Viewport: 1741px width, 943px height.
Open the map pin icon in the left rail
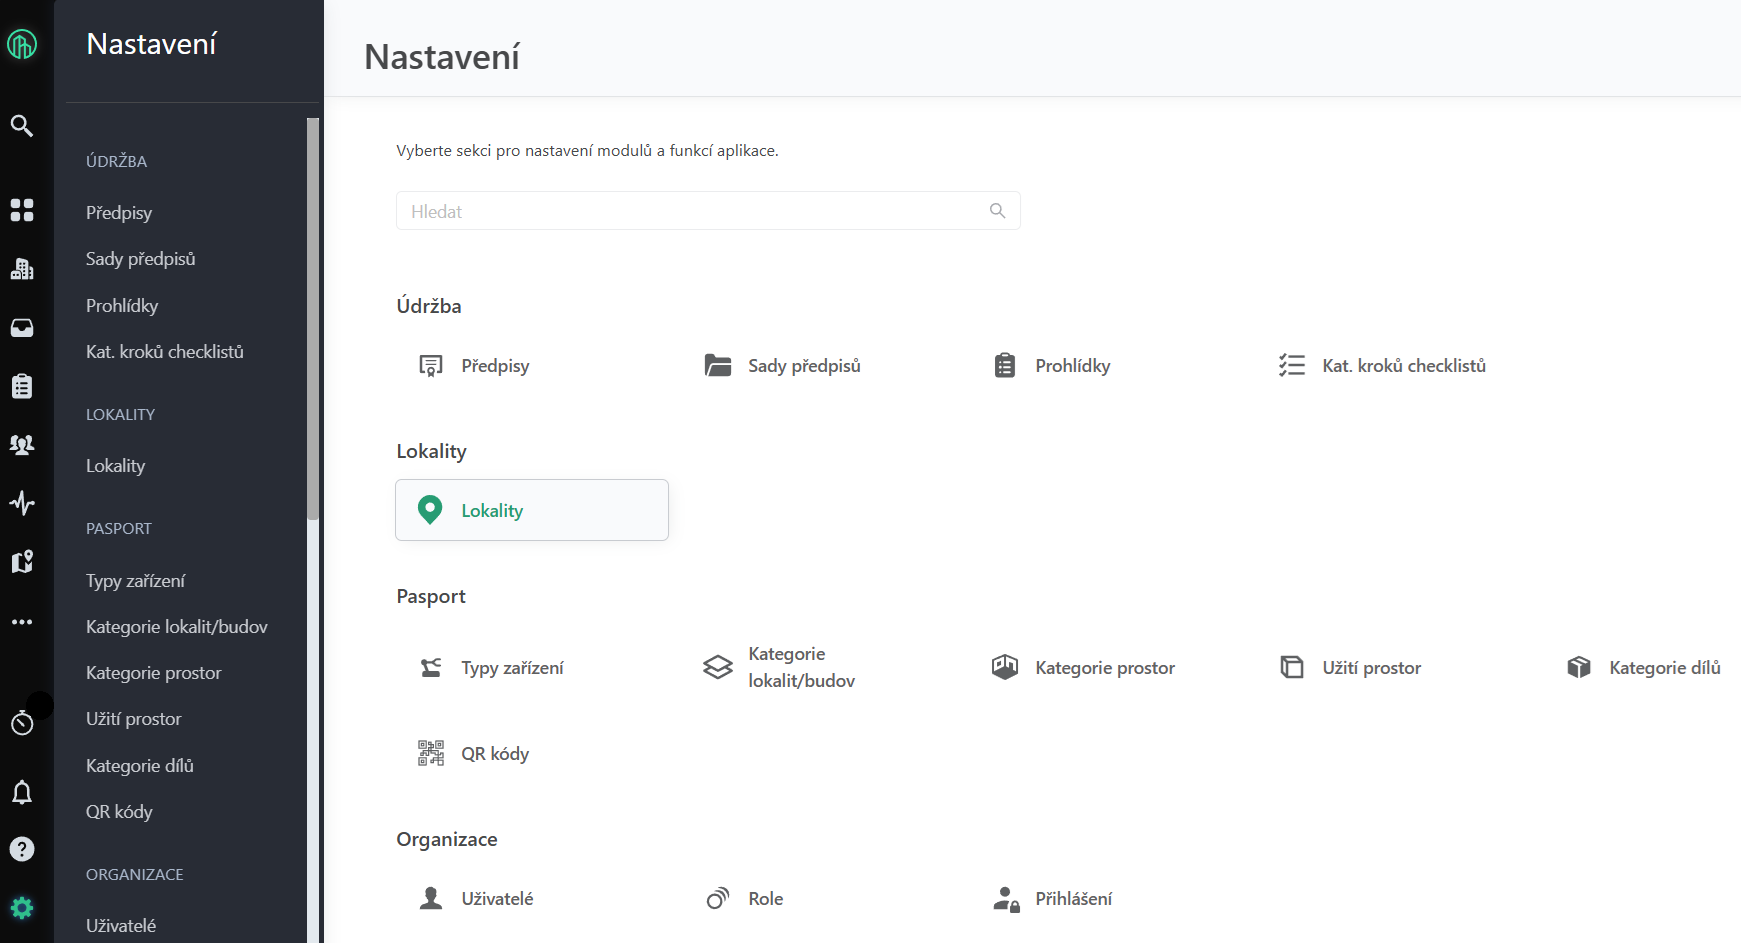[22, 561]
